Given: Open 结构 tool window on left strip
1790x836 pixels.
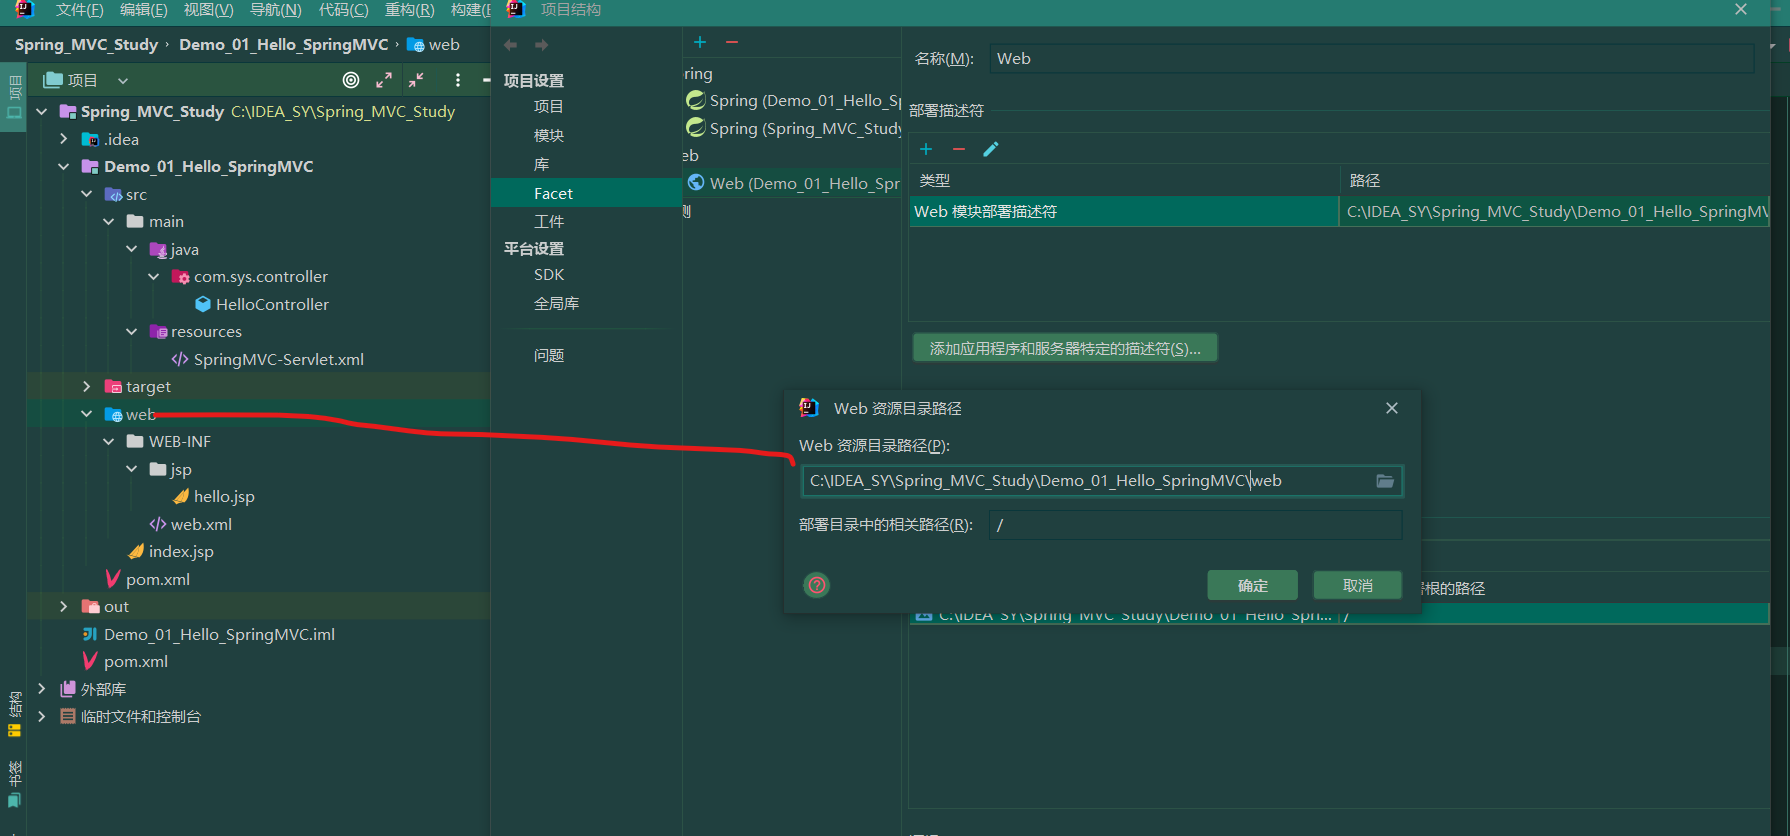Looking at the screenshot, I should [14, 714].
